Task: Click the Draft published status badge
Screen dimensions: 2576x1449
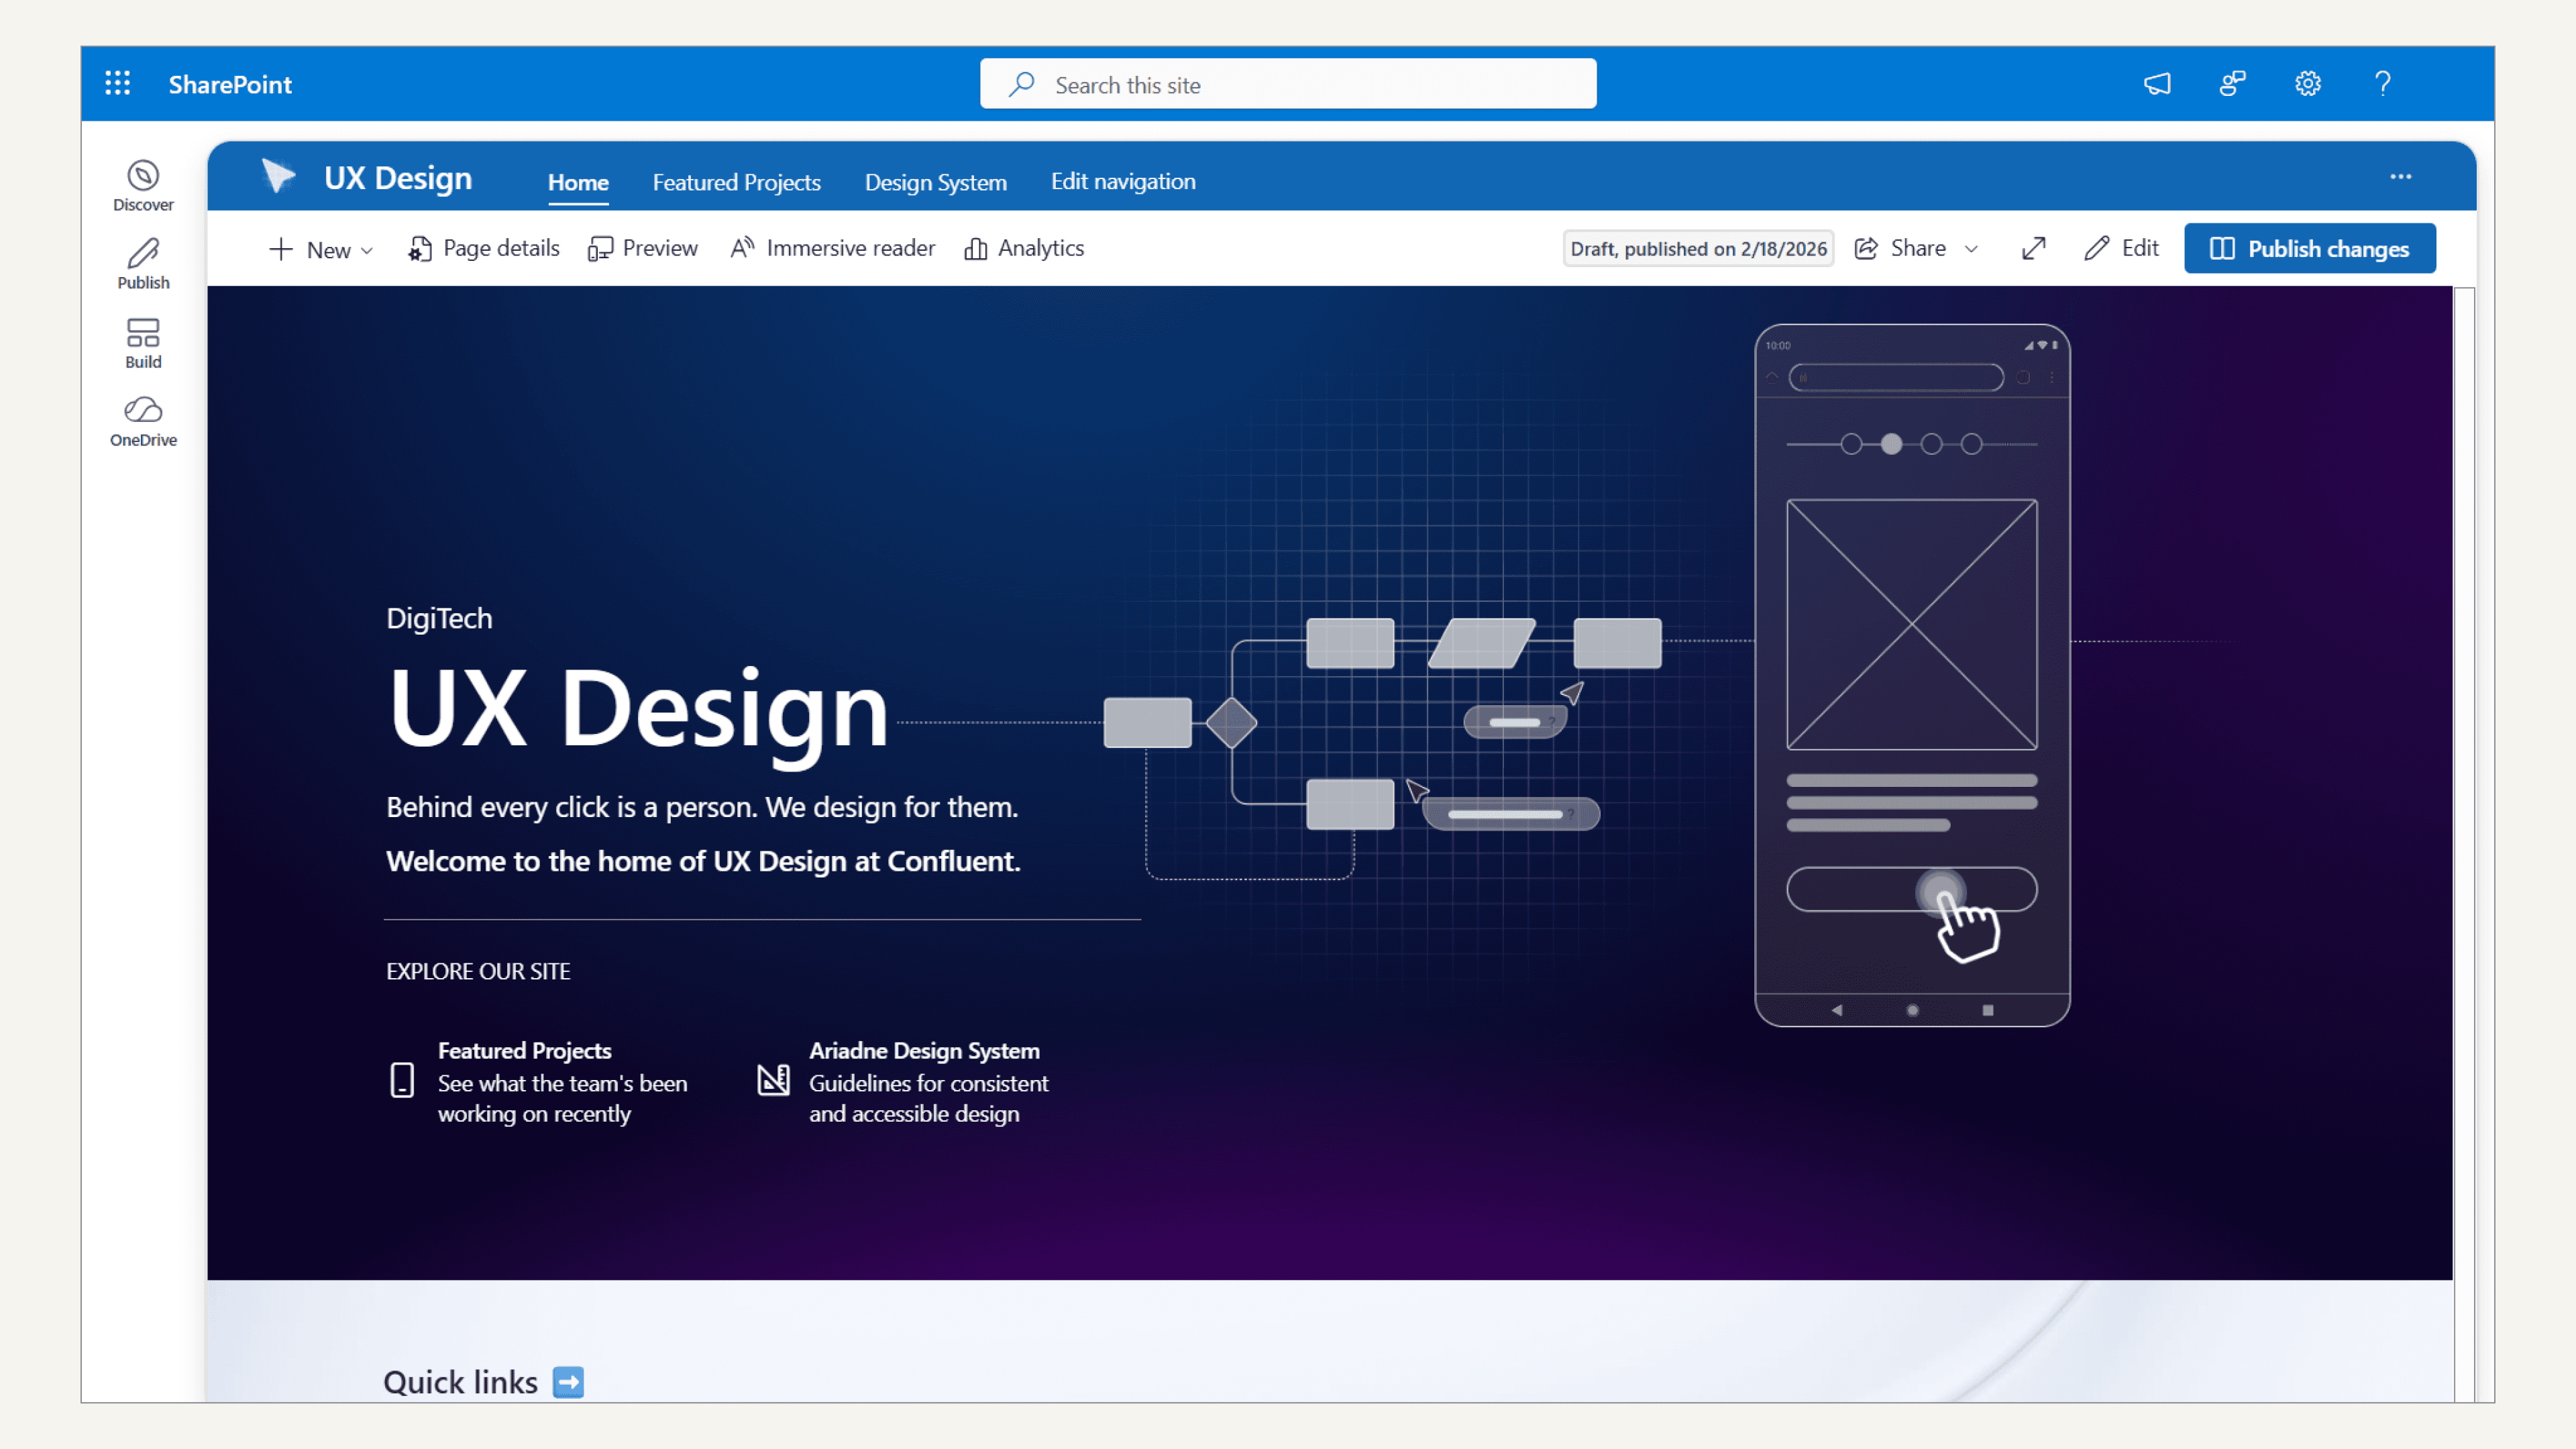Action: tap(1698, 249)
